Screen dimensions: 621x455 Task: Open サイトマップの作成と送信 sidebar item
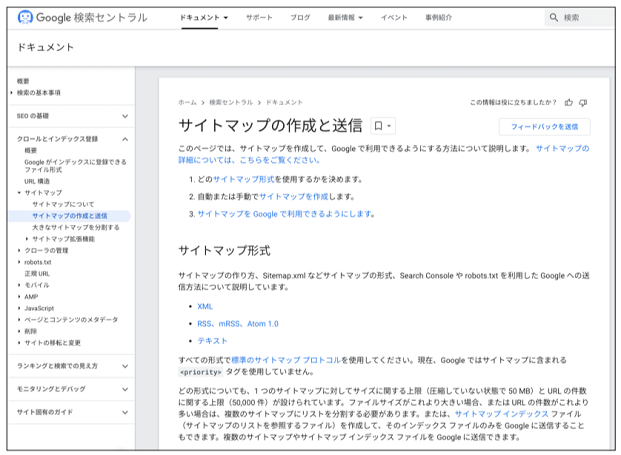[70, 216]
